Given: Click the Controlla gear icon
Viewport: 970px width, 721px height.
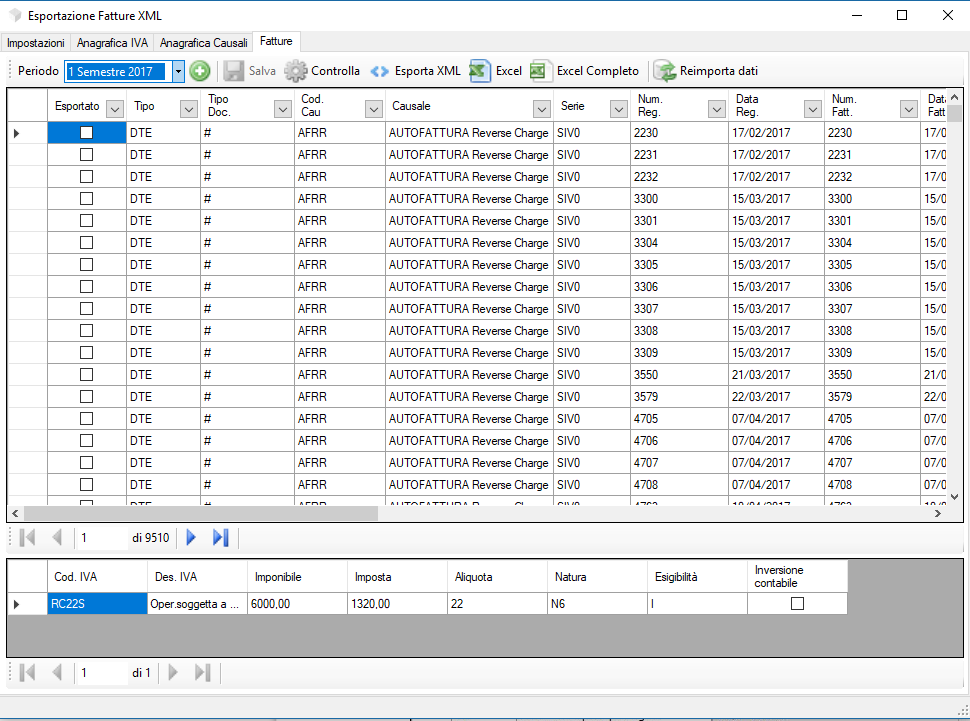Looking at the screenshot, I should click(296, 71).
